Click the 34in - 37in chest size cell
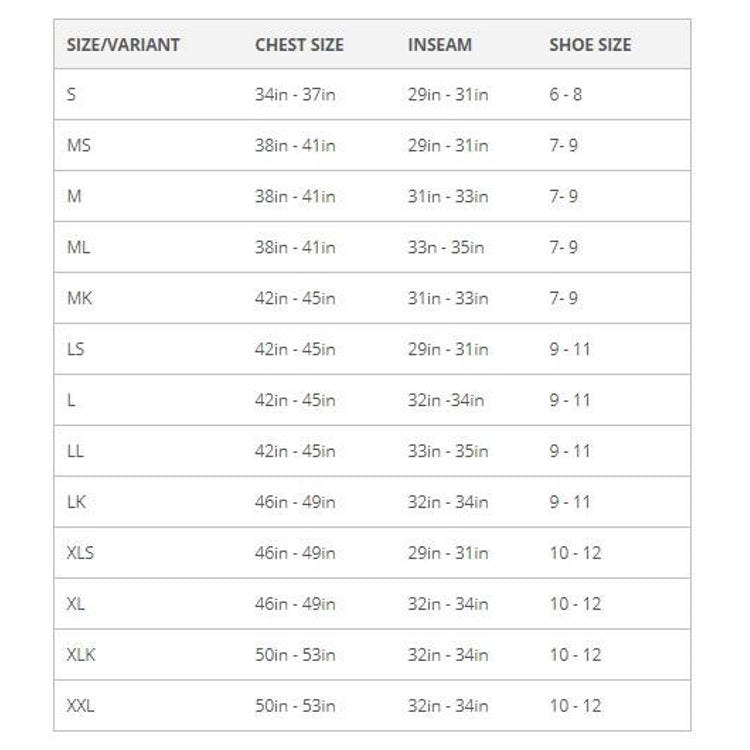The image size is (750, 750). [x=295, y=94]
